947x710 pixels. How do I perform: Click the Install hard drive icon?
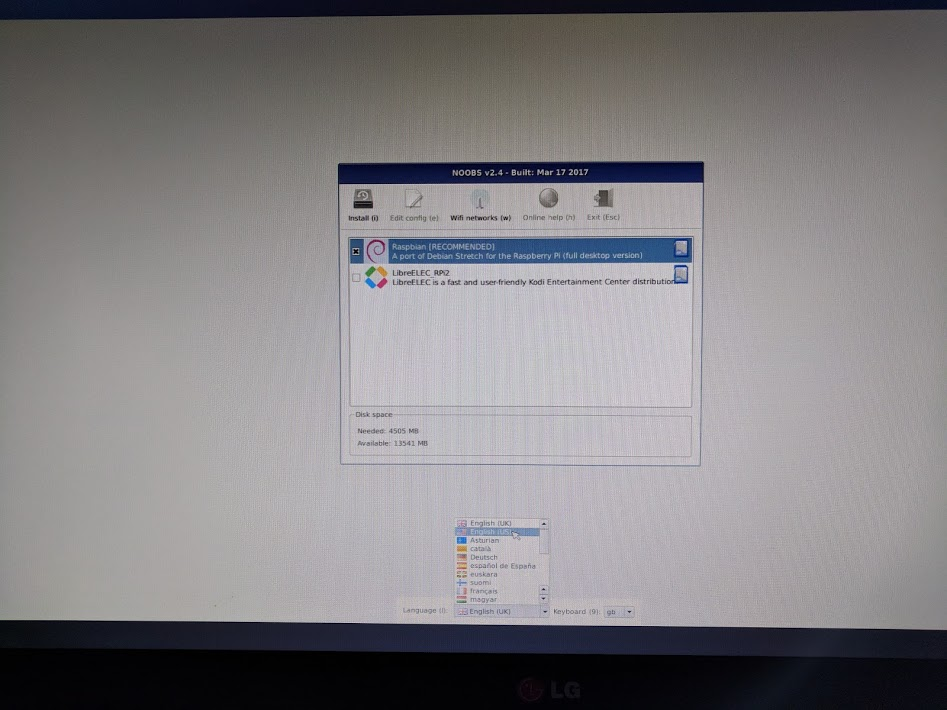coord(363,200)
